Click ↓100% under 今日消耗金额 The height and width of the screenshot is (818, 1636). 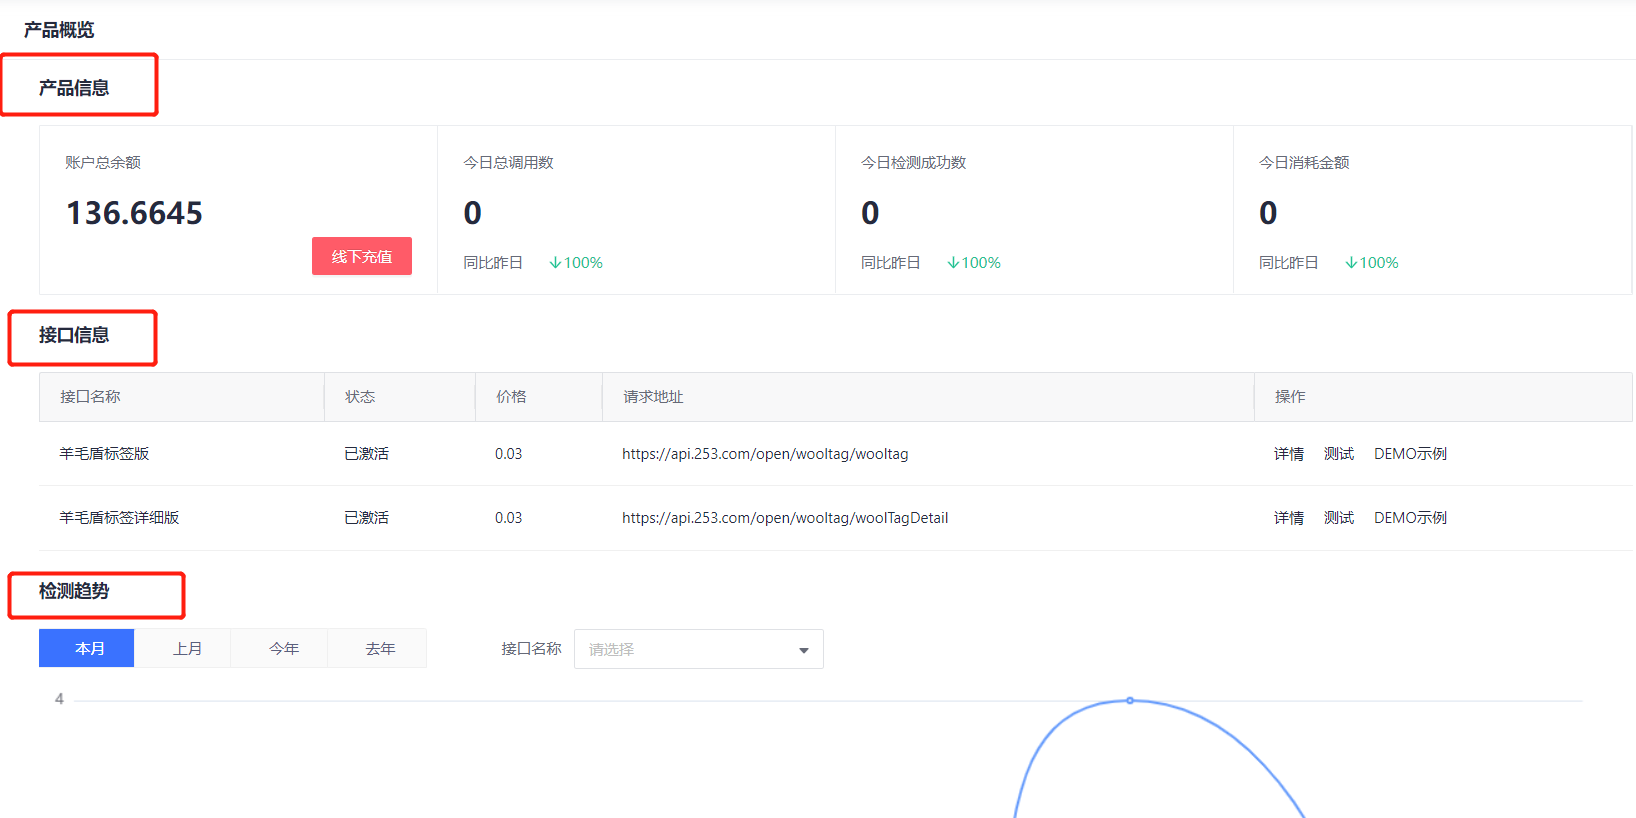point(1372,263)
